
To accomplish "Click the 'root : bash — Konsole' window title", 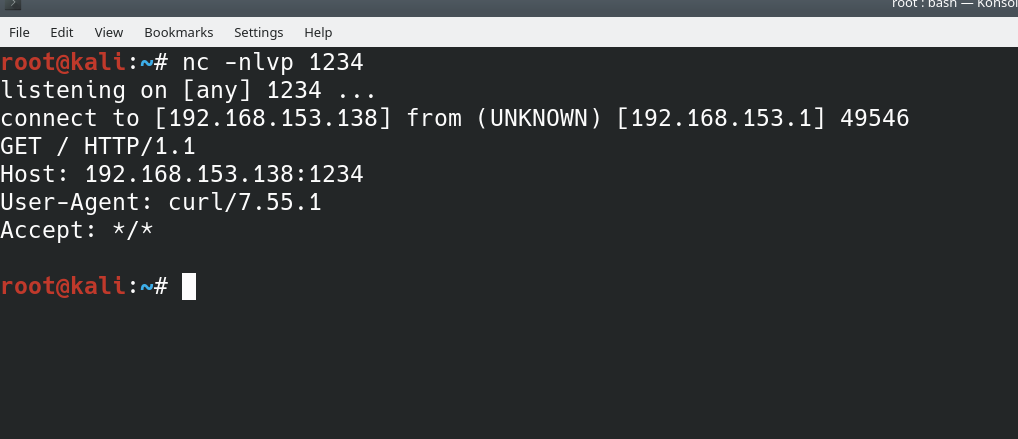I will [954, 6].
